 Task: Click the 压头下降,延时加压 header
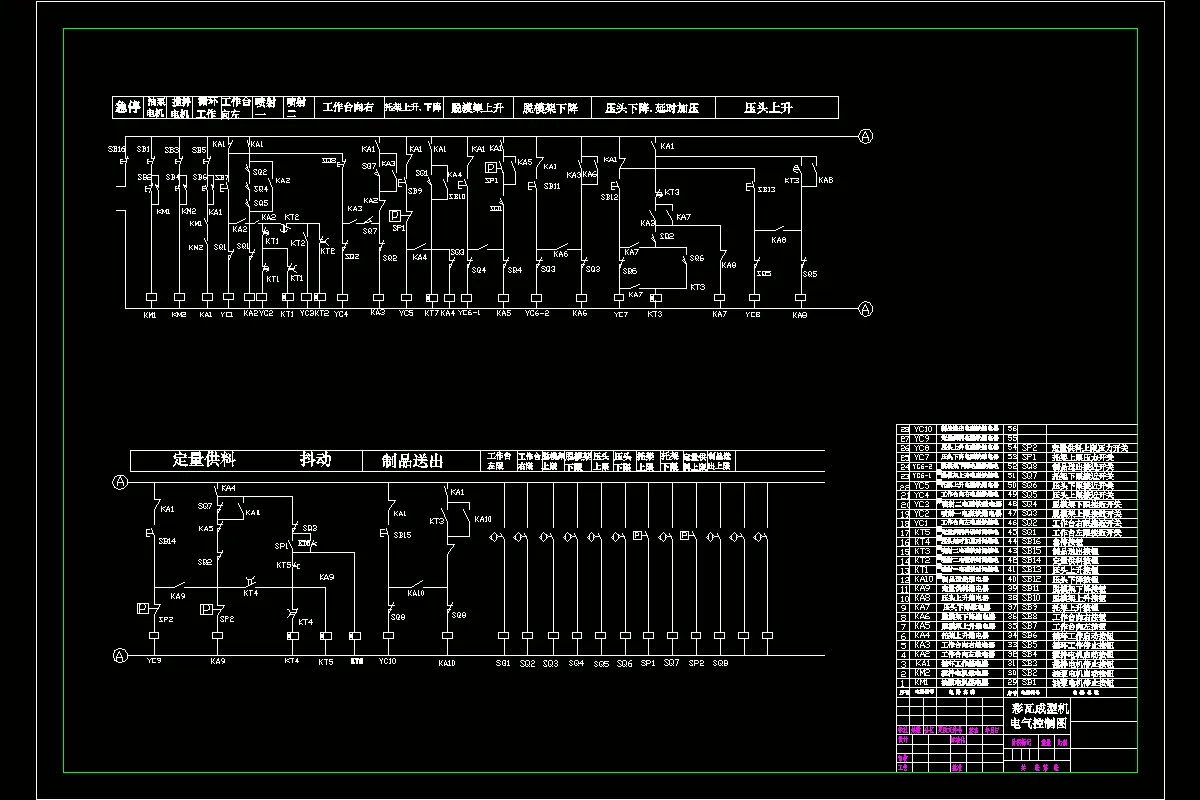point(652,108)
